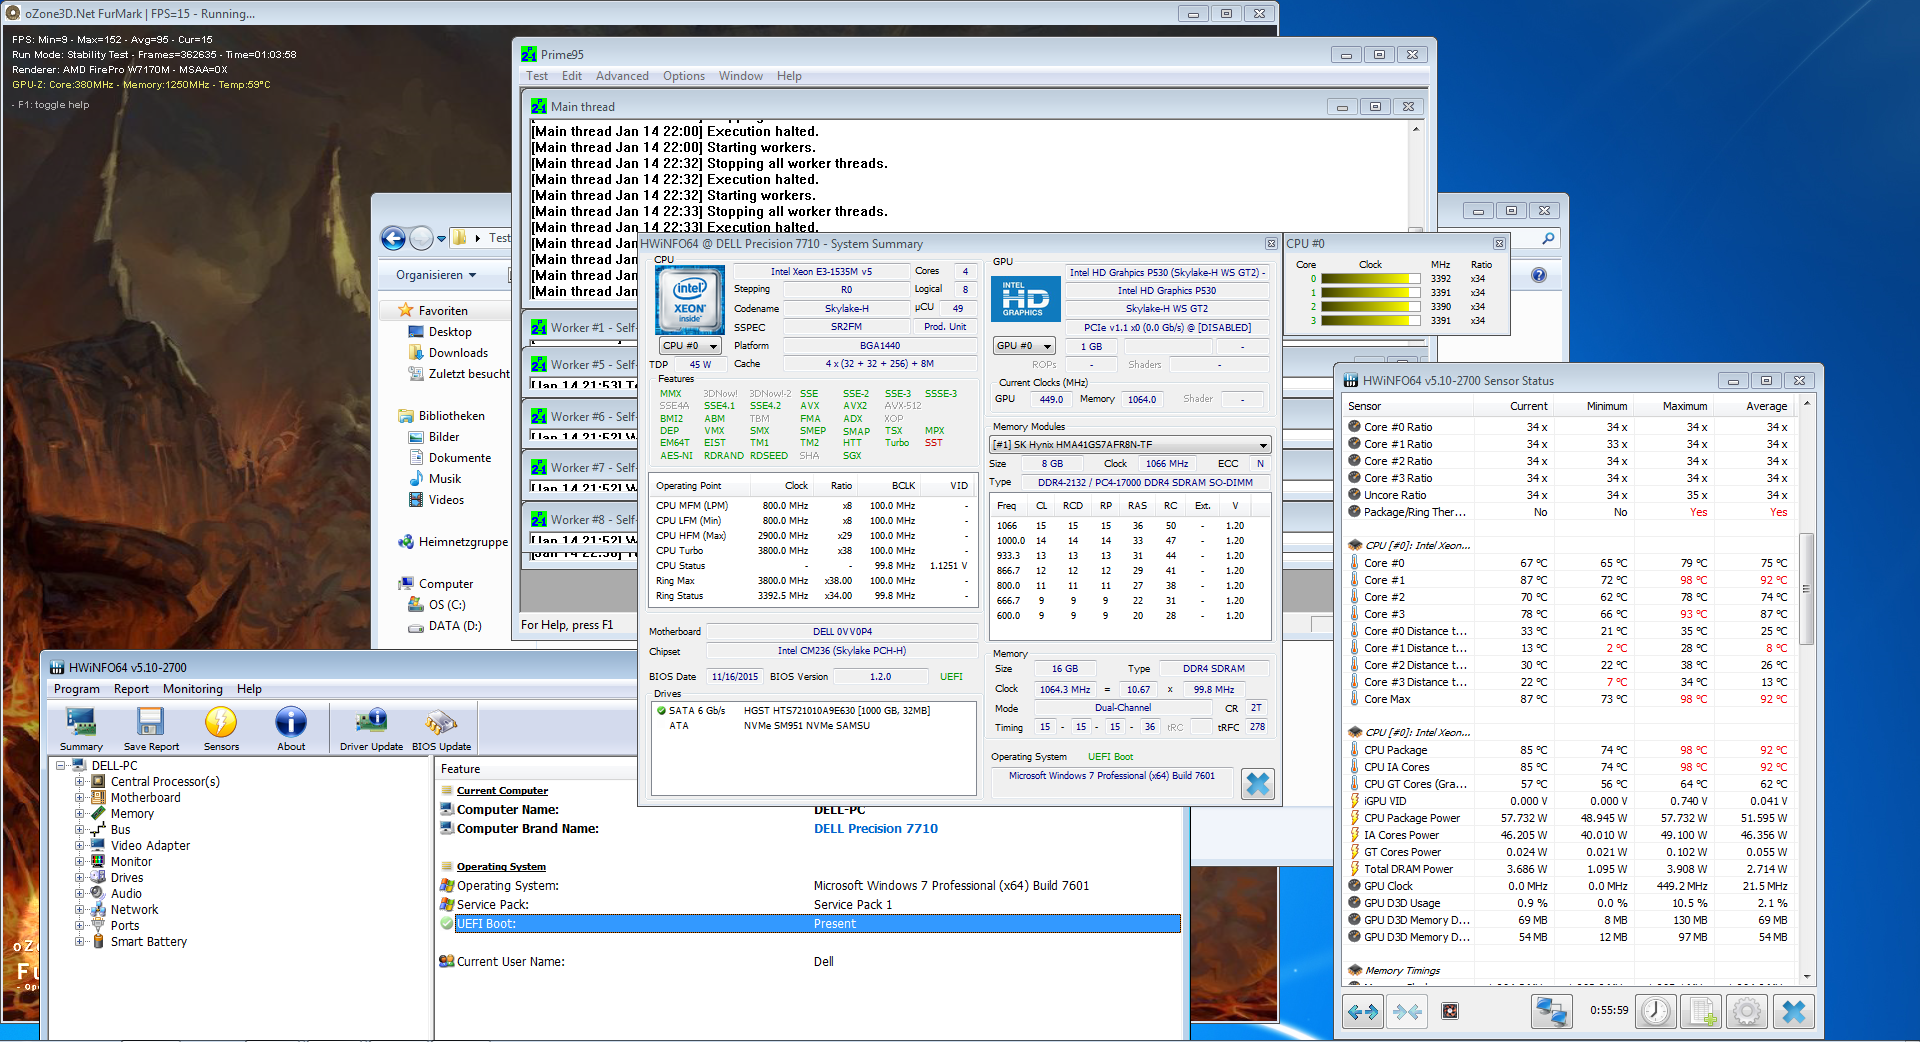This screenshot has height=1042, width=1920.
Task: Expand the Video Adapter tree node
Action: tap(79, 846)
